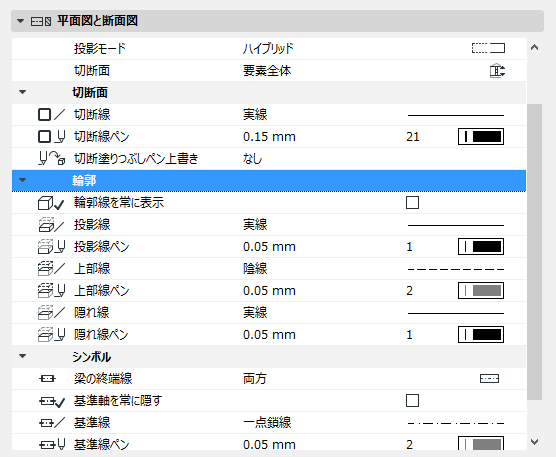Click pen number 1 in 隠れ線ペン
Screen dimensions: 556x457
click(410, 335)
